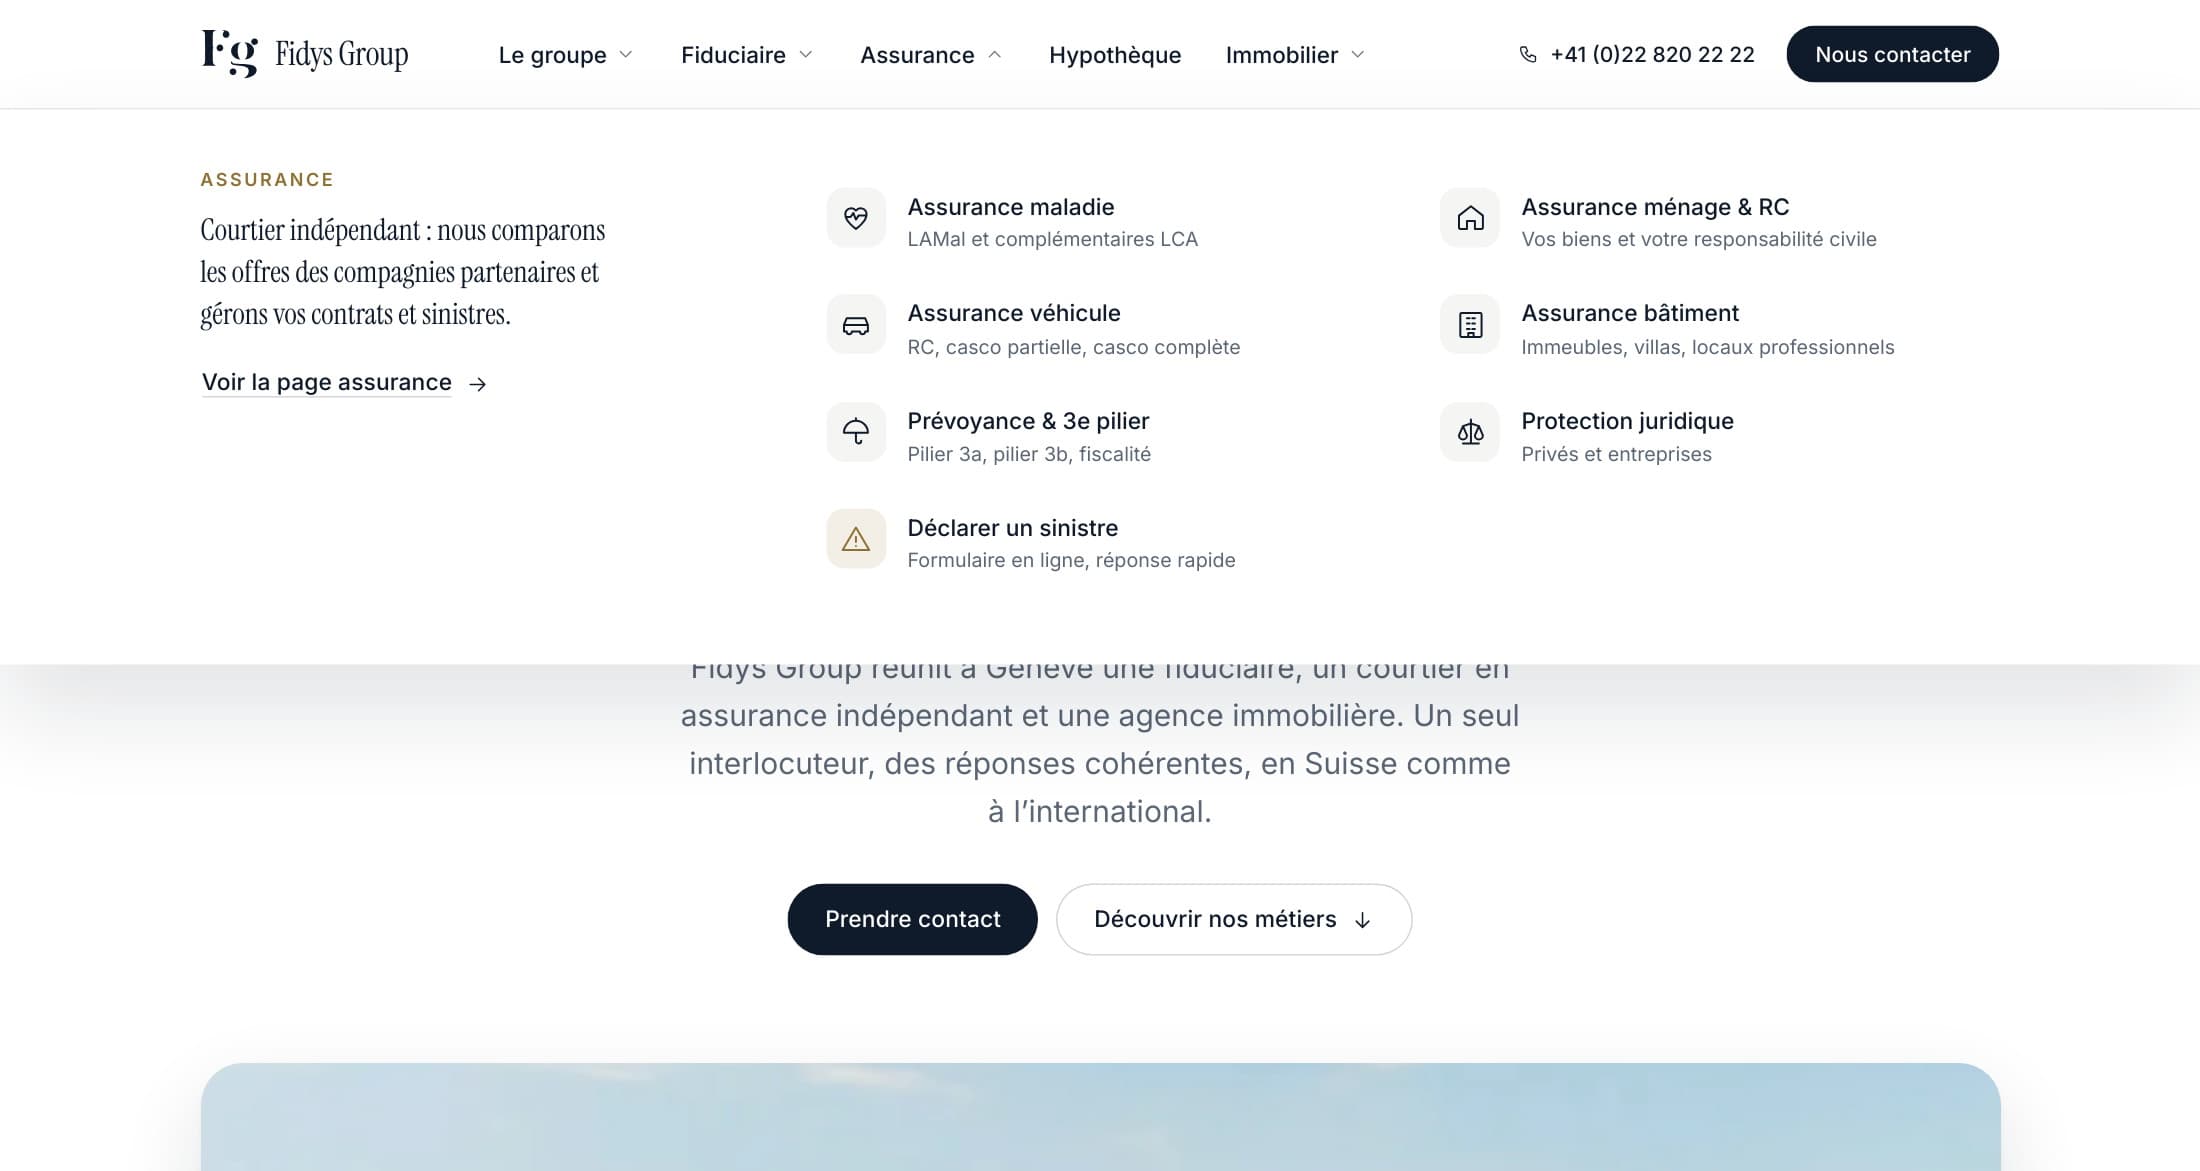Screen dimensions: 2200x1171
Task: Click the scales icon for Protection juridique
Action: 1470,432
